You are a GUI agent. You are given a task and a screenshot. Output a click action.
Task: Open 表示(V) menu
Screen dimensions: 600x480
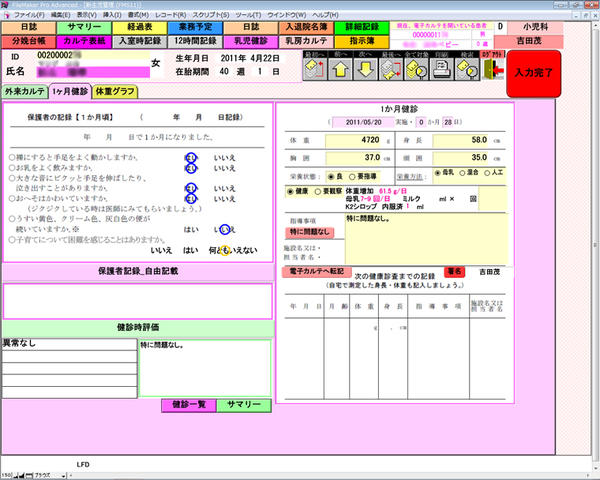(86, 15)
